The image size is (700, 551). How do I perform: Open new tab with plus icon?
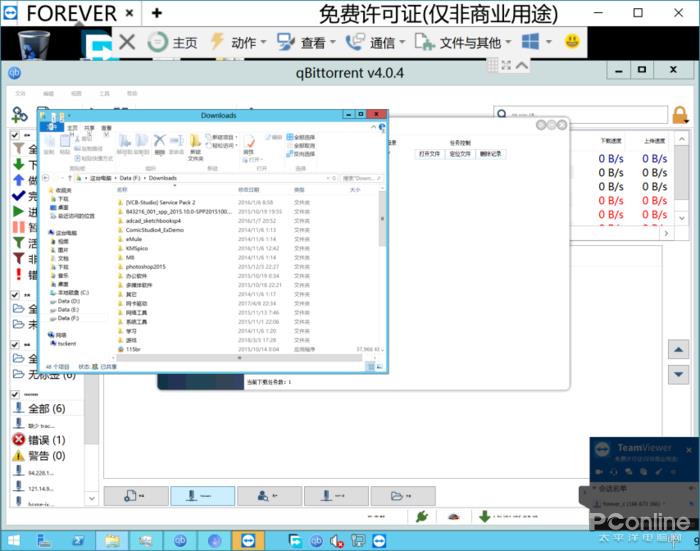[x=156, y=13]
